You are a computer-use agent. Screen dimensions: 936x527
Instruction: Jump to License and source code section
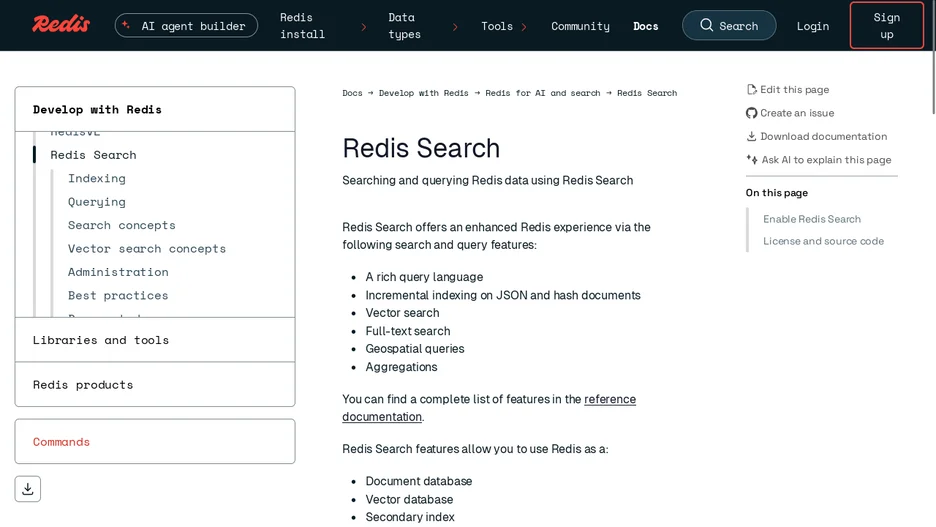pos(823,241)
